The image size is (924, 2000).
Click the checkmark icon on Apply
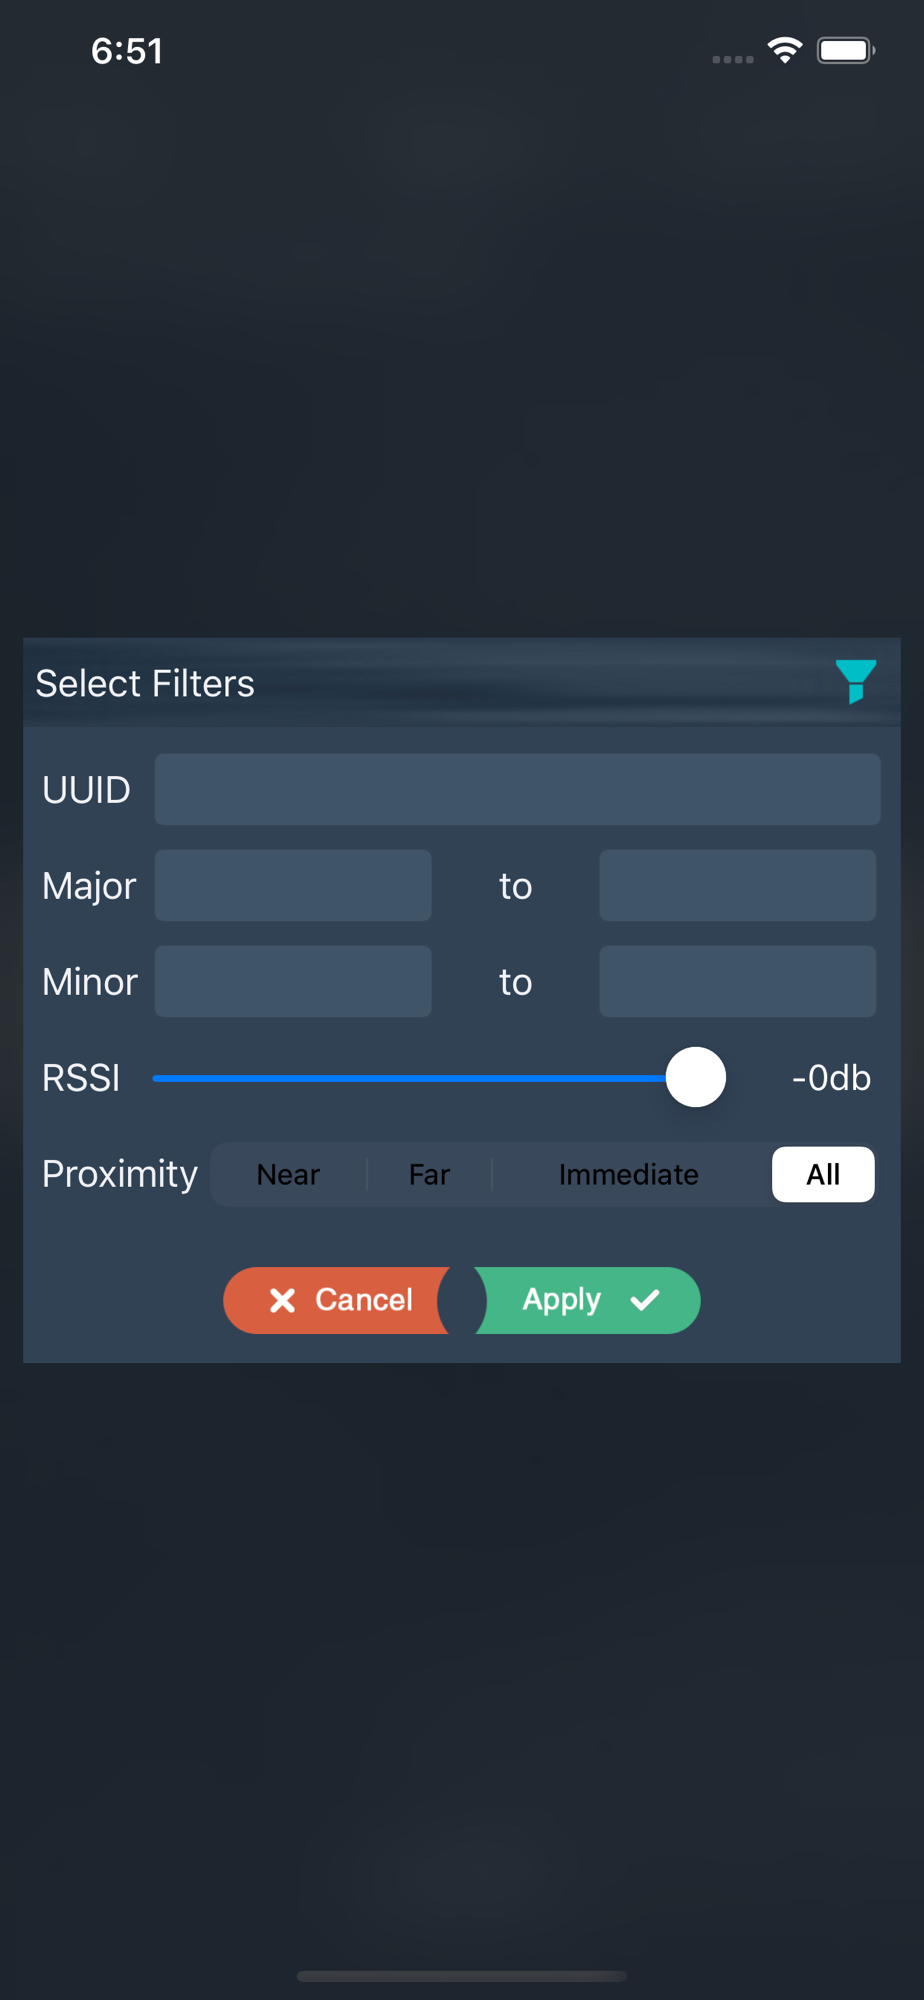point(645,1300)
